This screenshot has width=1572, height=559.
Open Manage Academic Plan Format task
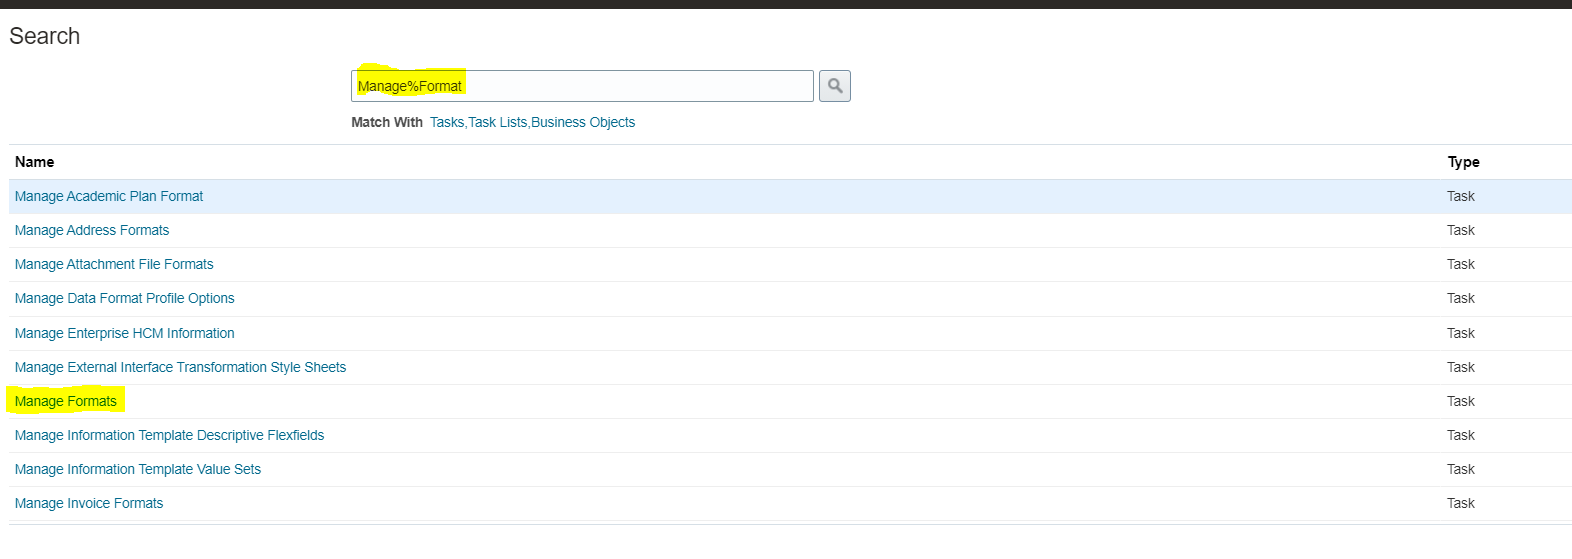109,196
